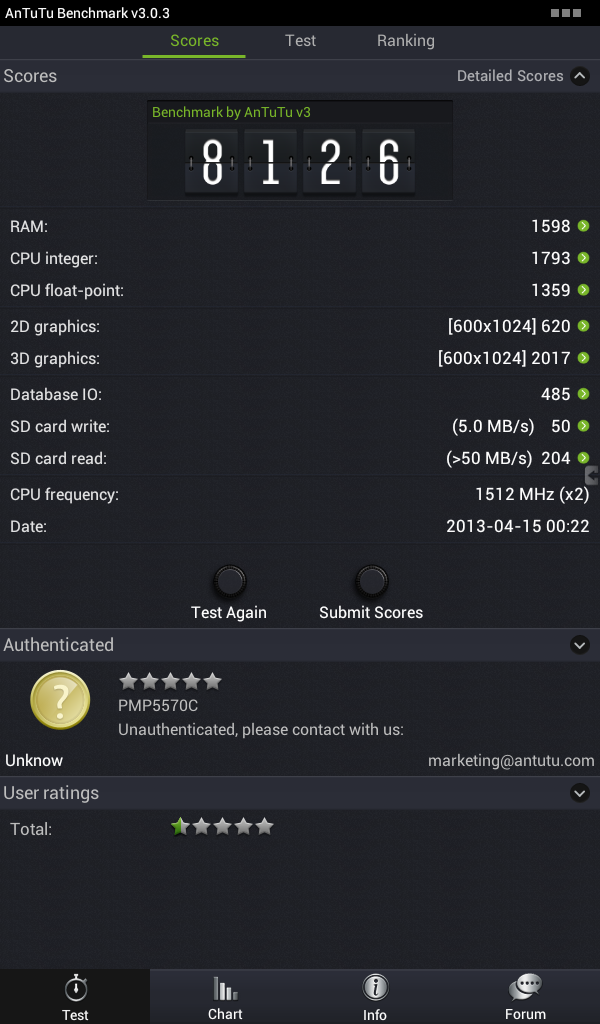This screenshot has height=1024, width=600.
Task: Open the overflow menu dots in title bar
Action: (x=565, y=13)
